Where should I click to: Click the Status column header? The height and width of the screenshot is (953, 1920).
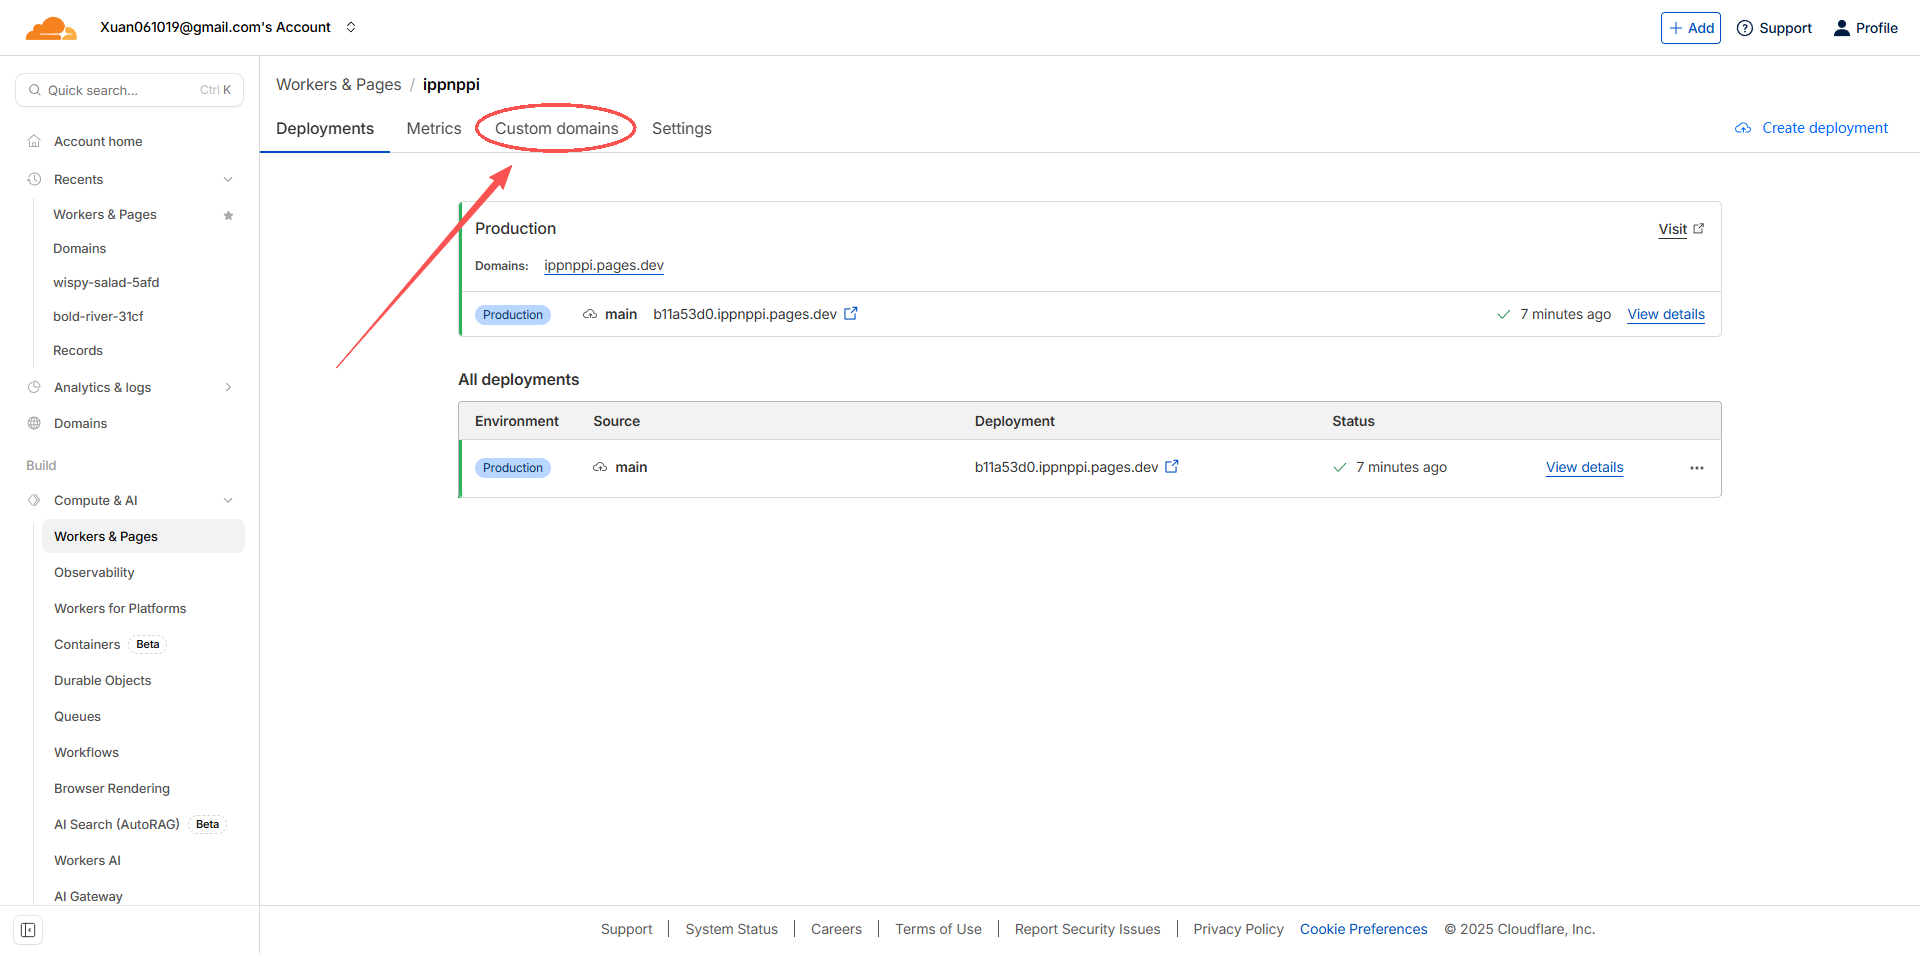(1353, 421)
